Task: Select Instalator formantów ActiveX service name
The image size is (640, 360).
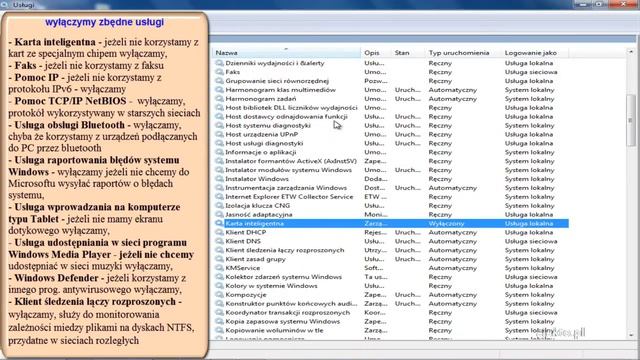Action: coord(291,161)
